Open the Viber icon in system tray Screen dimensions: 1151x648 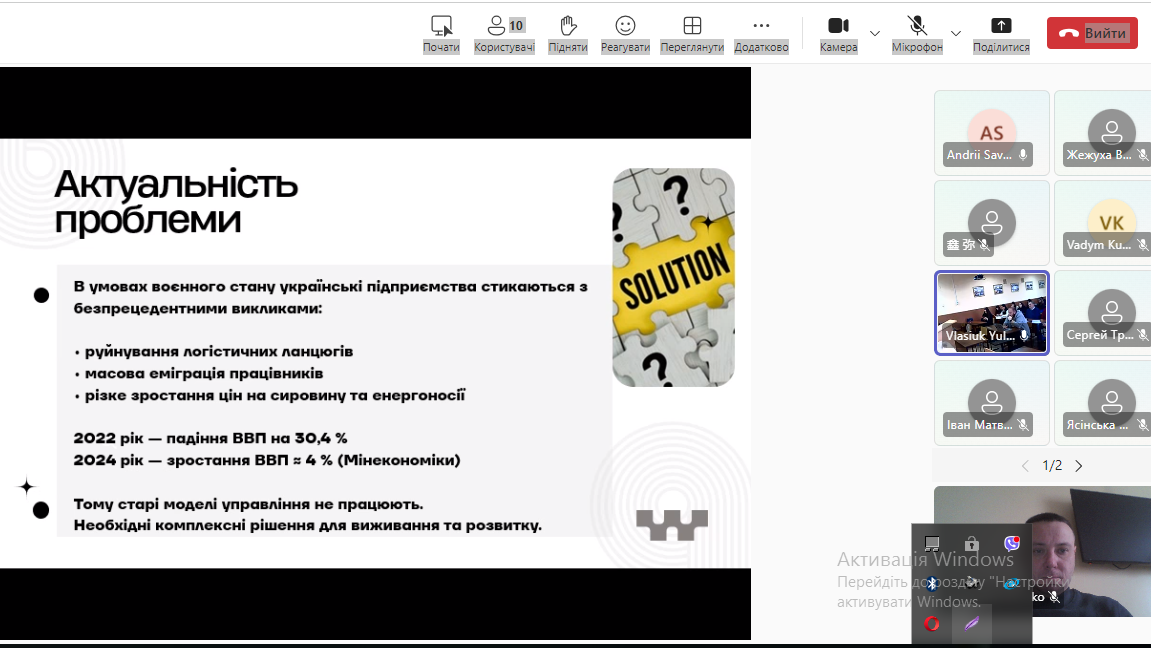(1012, 543)
